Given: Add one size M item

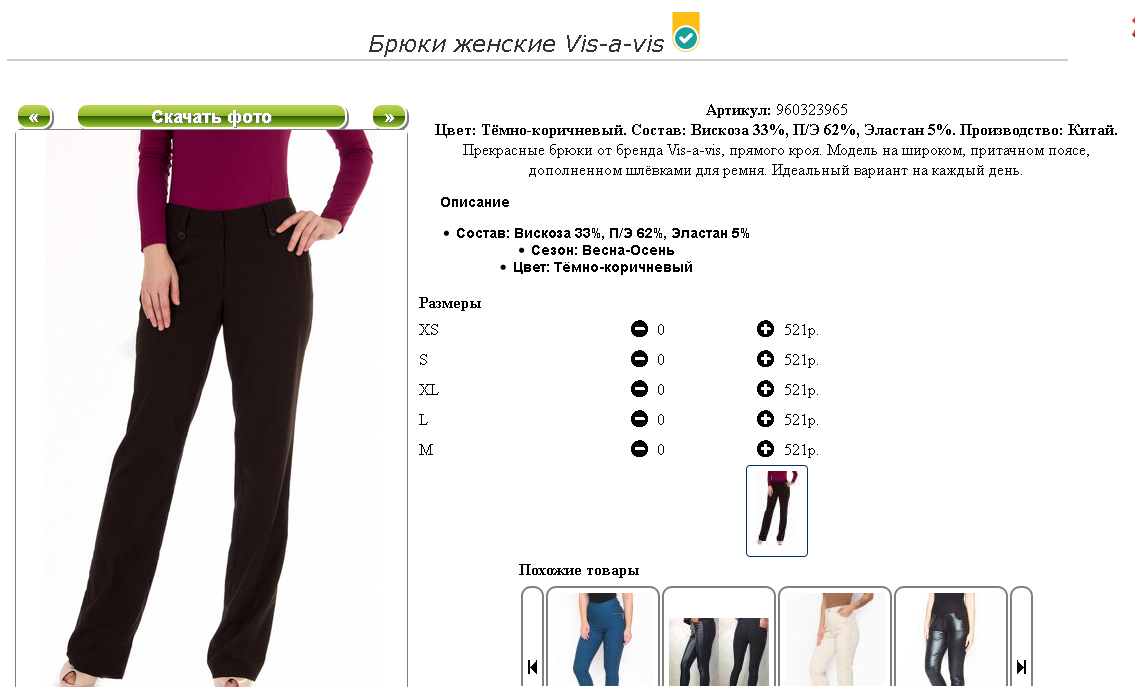Looking at the screenshot, I should (x=765, y=450).
